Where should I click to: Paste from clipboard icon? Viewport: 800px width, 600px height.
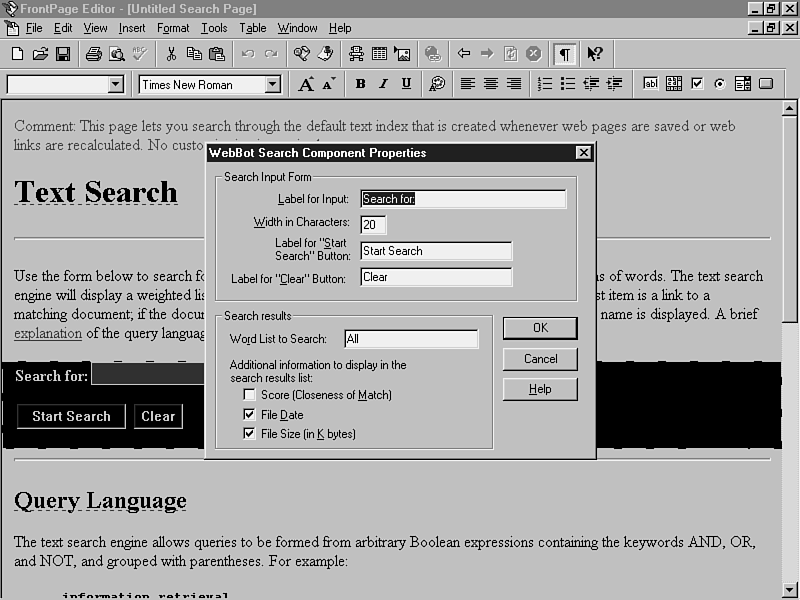(217, 54)
